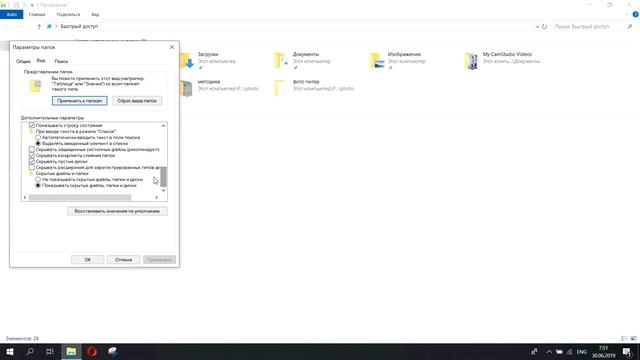Open the Загрузки folder icon
Viewport: 640px width, 360px height.
187,61
